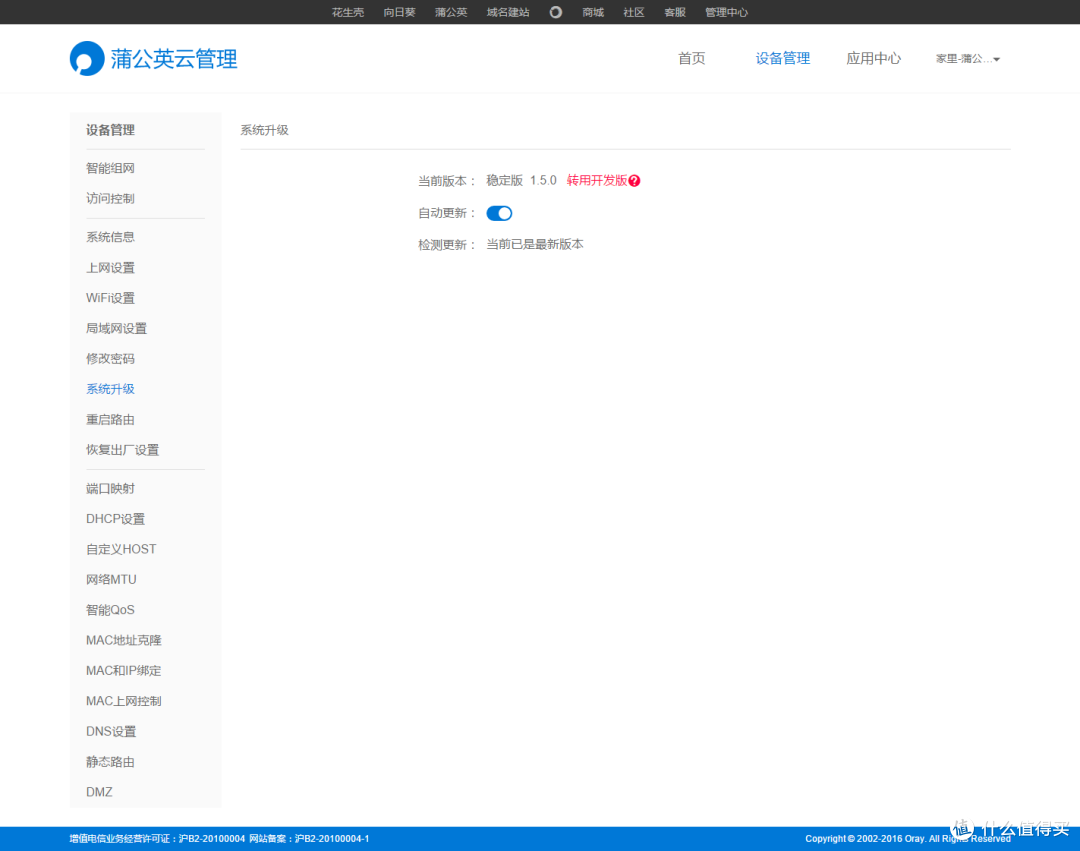This screenshot has width=1080, height=851.
Task: Click the circular Oray icon in top bar
Action: click(x=555, y=12)
